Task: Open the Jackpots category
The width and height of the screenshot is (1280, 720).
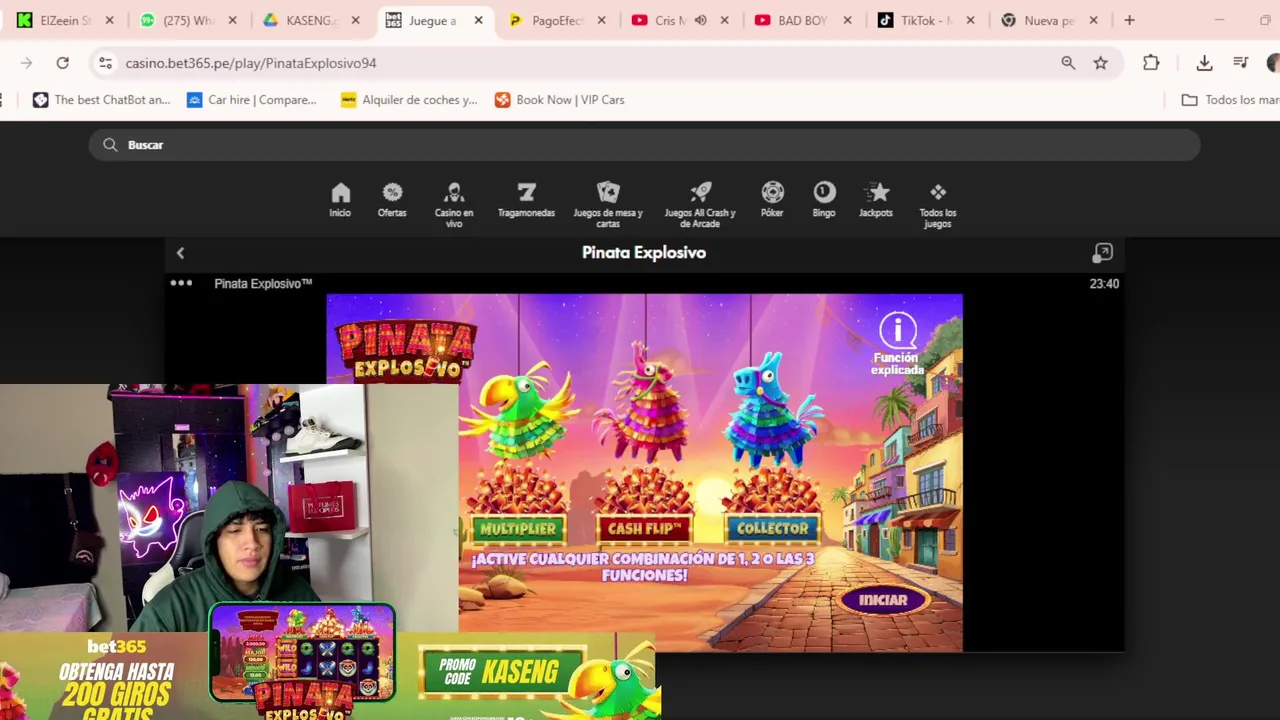Action: pos(876,200)
